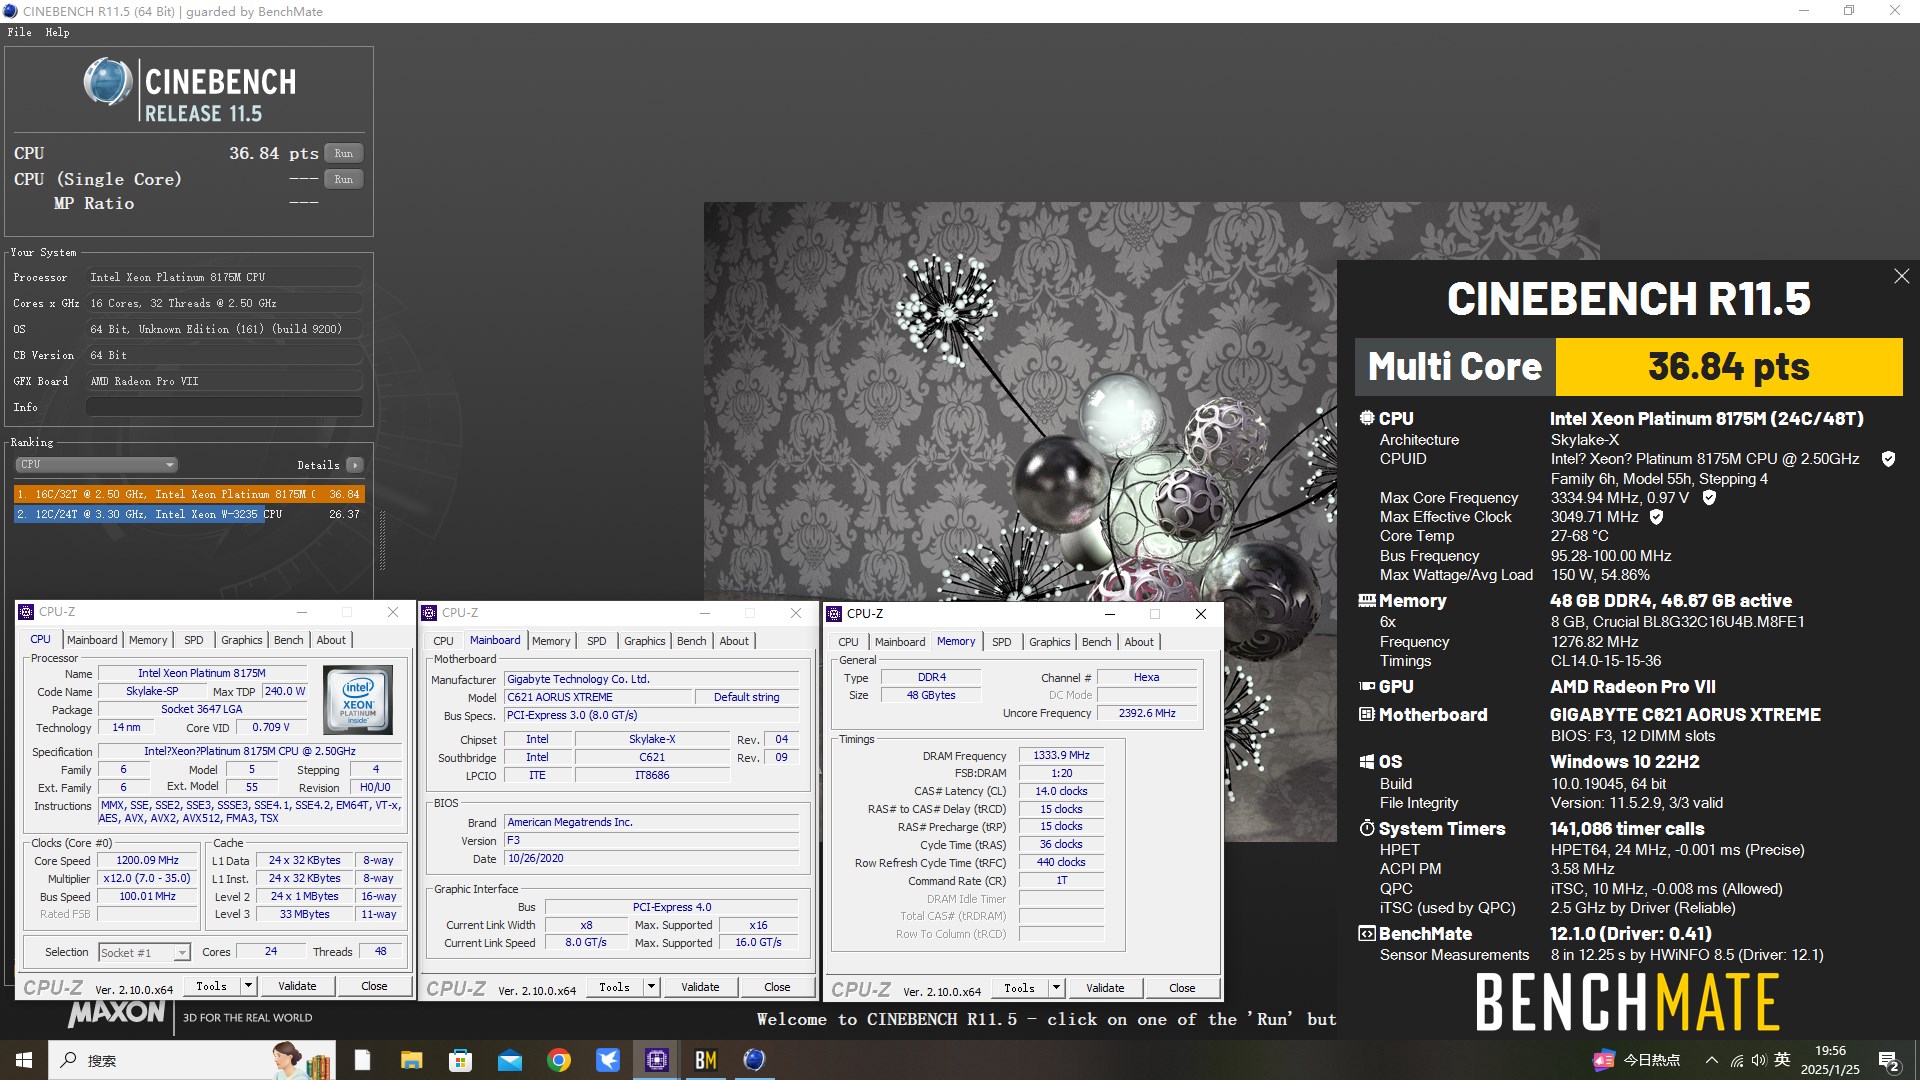Open Graphics tab in third CPU-Z window

[x=1049, y=642]
